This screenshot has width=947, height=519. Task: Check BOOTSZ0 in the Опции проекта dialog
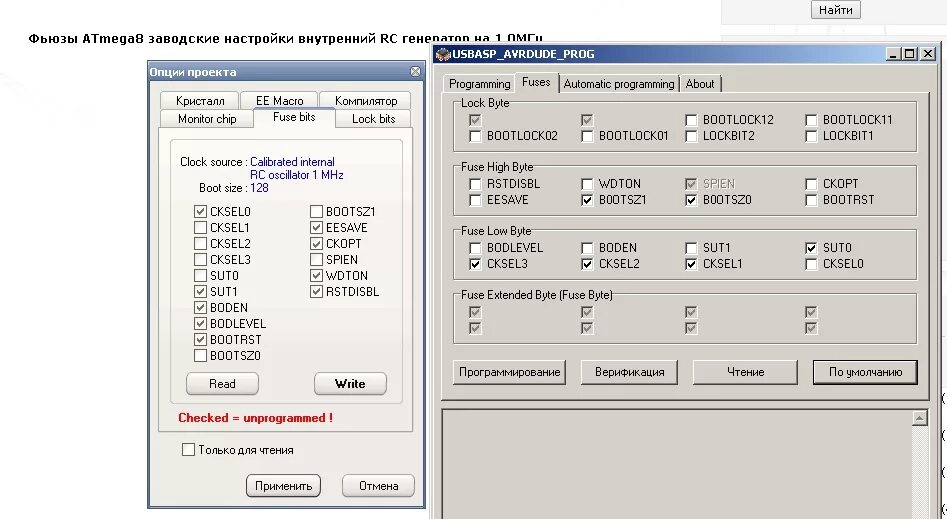(x=201, y=356)
